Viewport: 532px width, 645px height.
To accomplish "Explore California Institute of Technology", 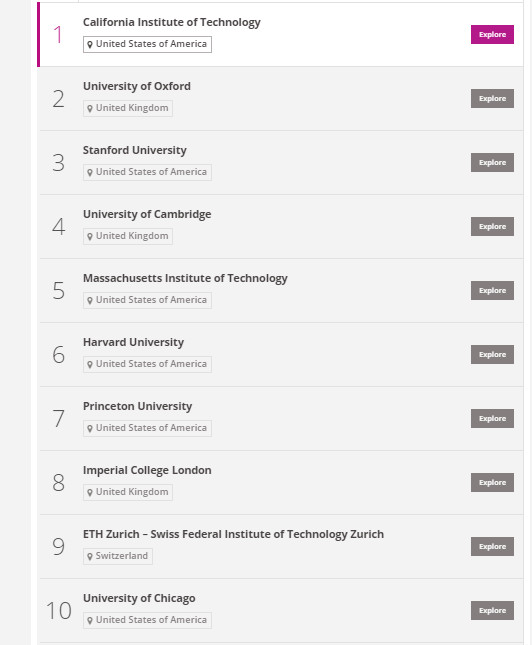I will pos(492,35).
